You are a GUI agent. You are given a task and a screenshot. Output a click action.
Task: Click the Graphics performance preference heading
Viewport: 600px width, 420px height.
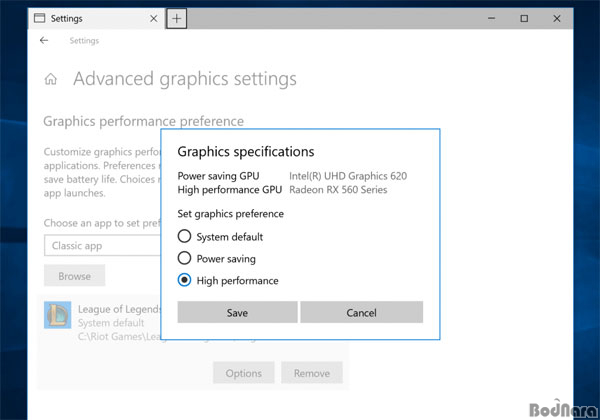(x=143, y=121)
